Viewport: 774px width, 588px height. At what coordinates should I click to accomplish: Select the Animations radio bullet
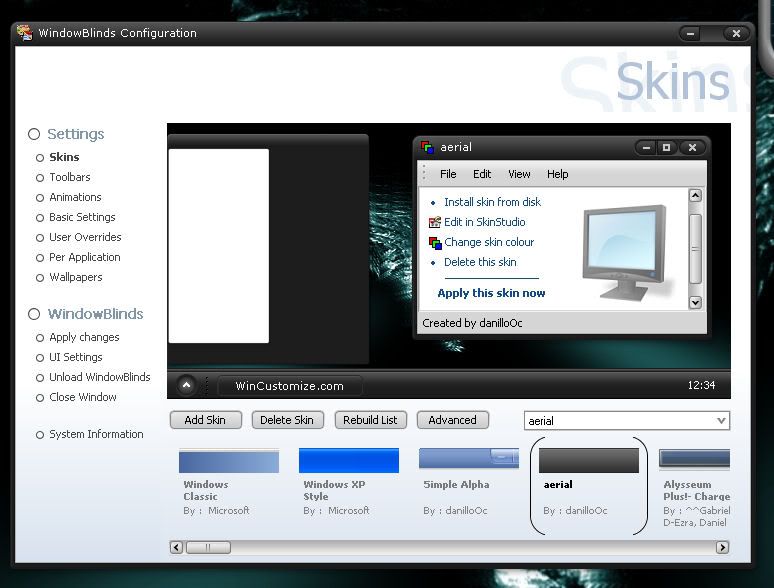(x=40, y=198)
